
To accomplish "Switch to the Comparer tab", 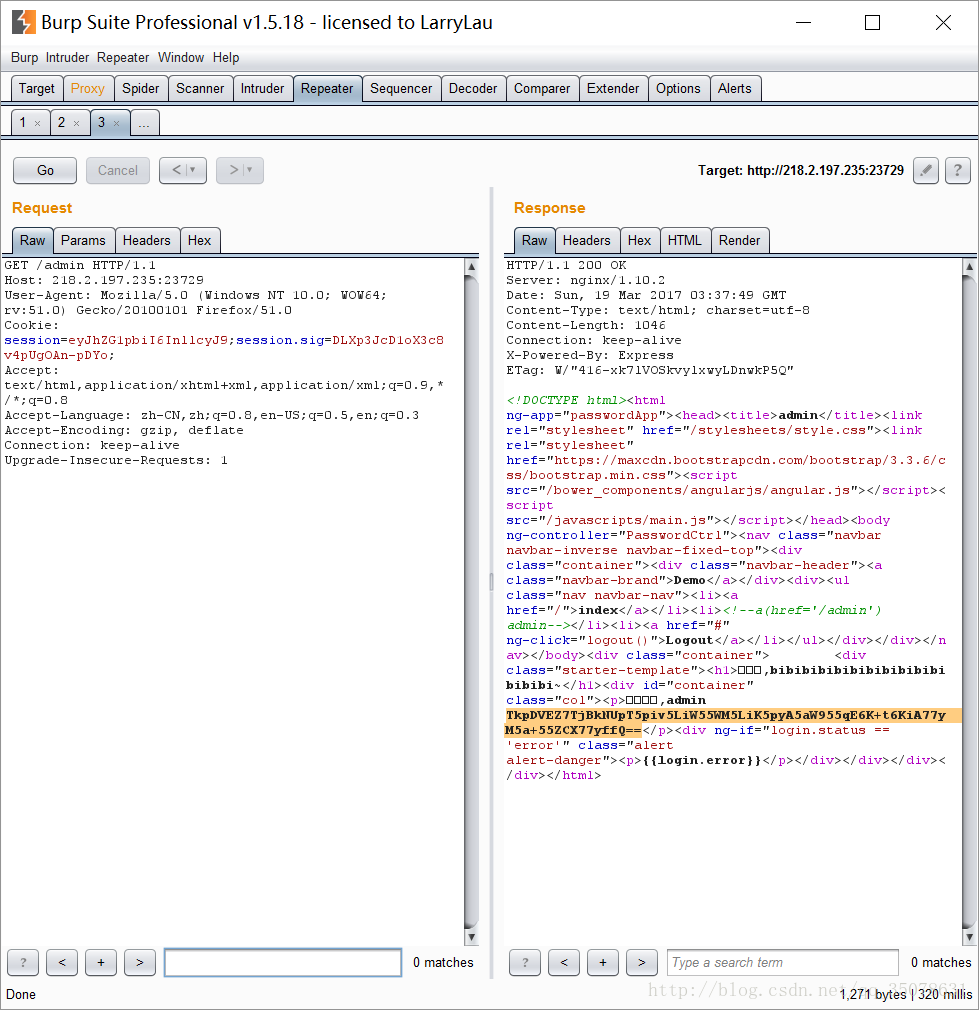I will [542, 89].
